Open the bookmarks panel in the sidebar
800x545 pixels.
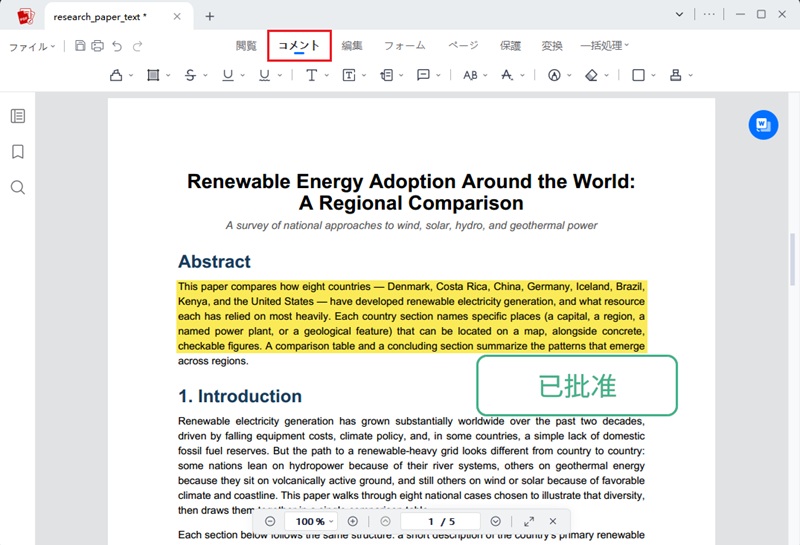[18, 152]
